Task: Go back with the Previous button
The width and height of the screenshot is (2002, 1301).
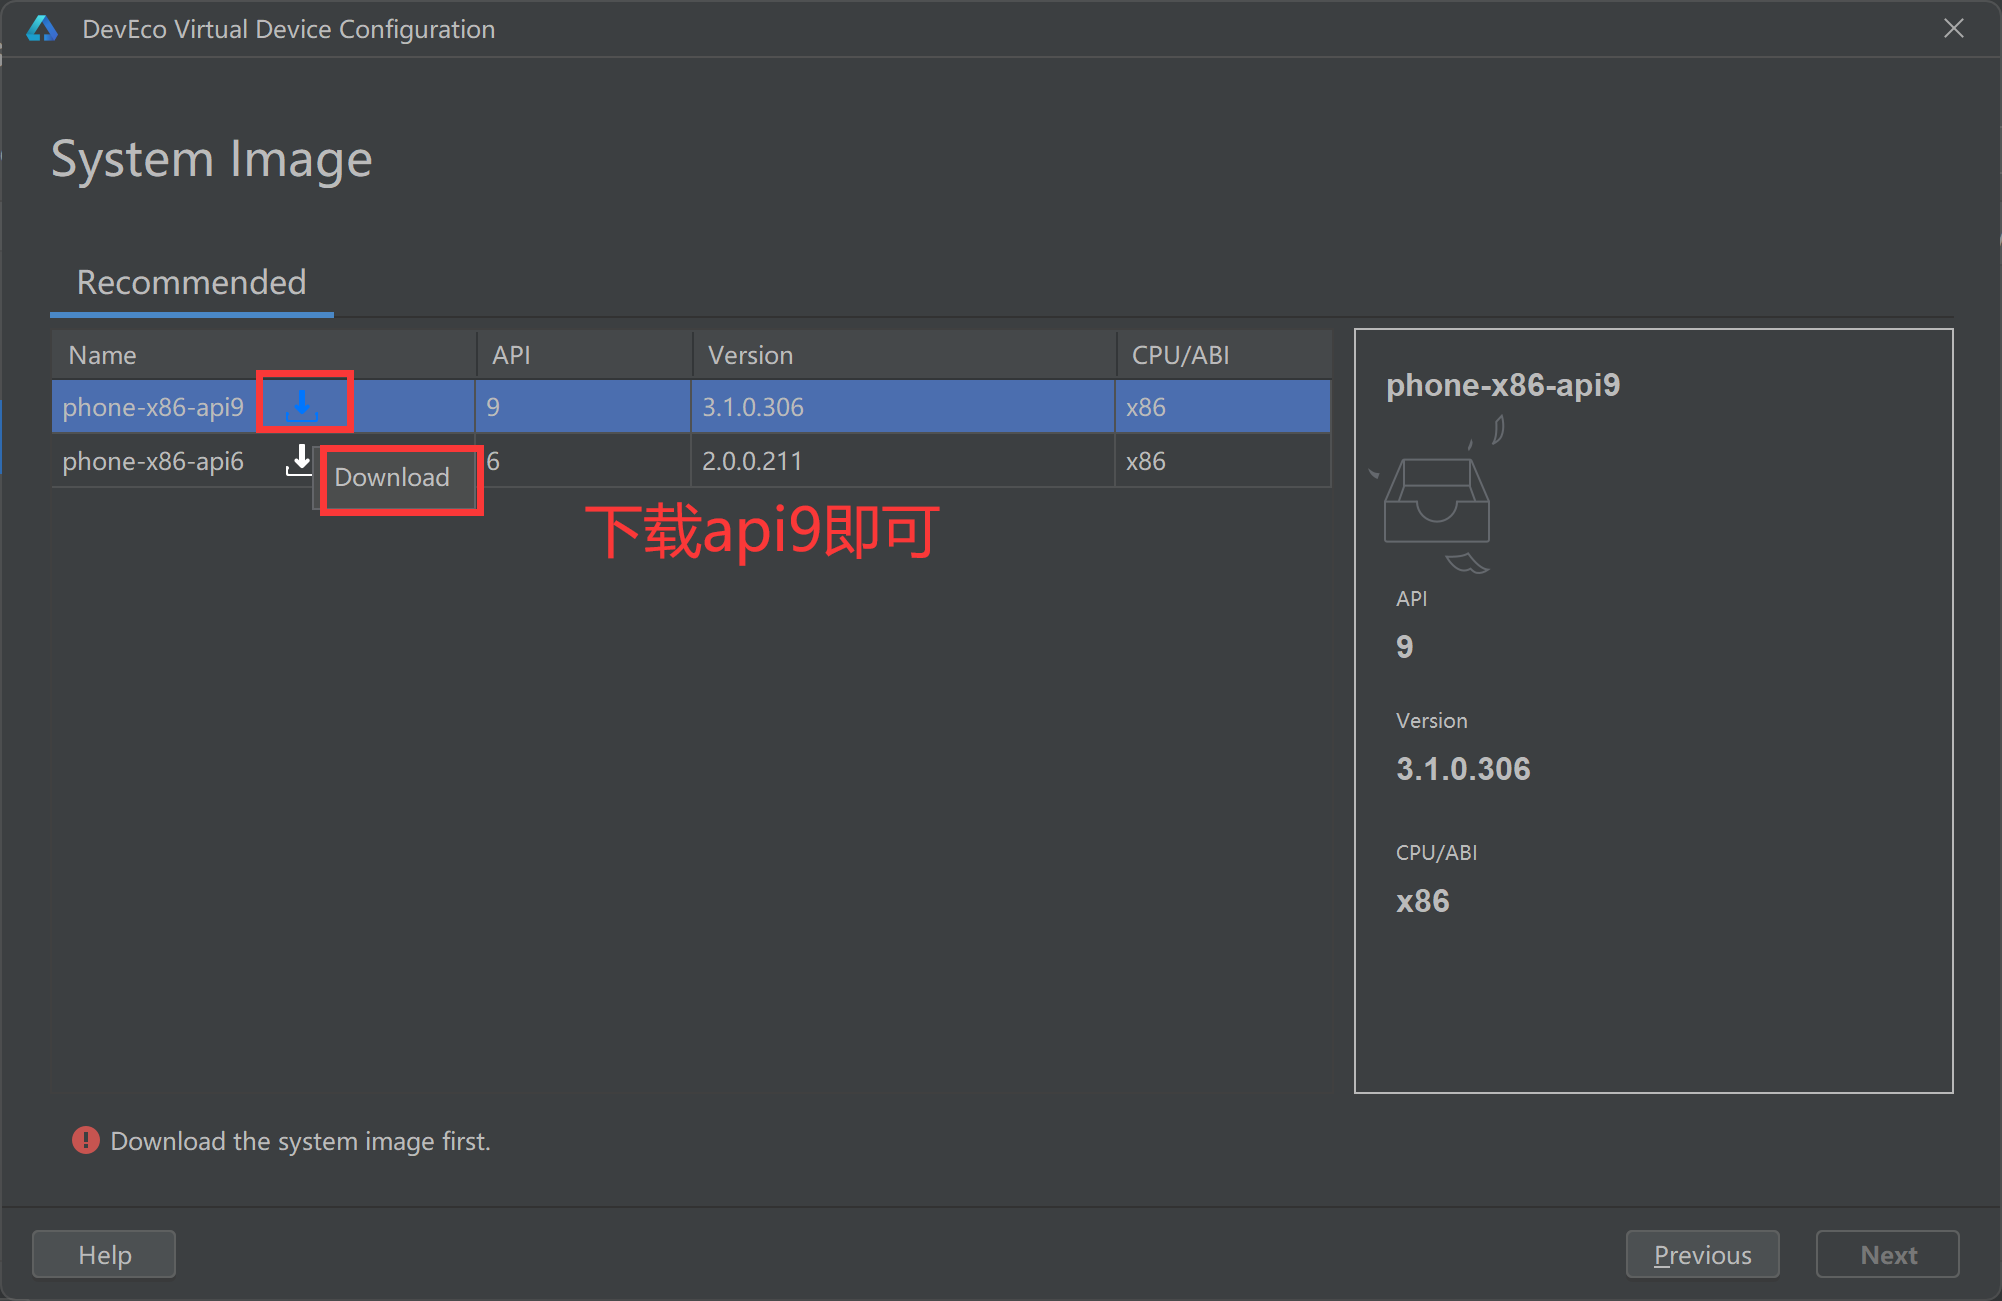Action: click(x=1702, y=1254)
